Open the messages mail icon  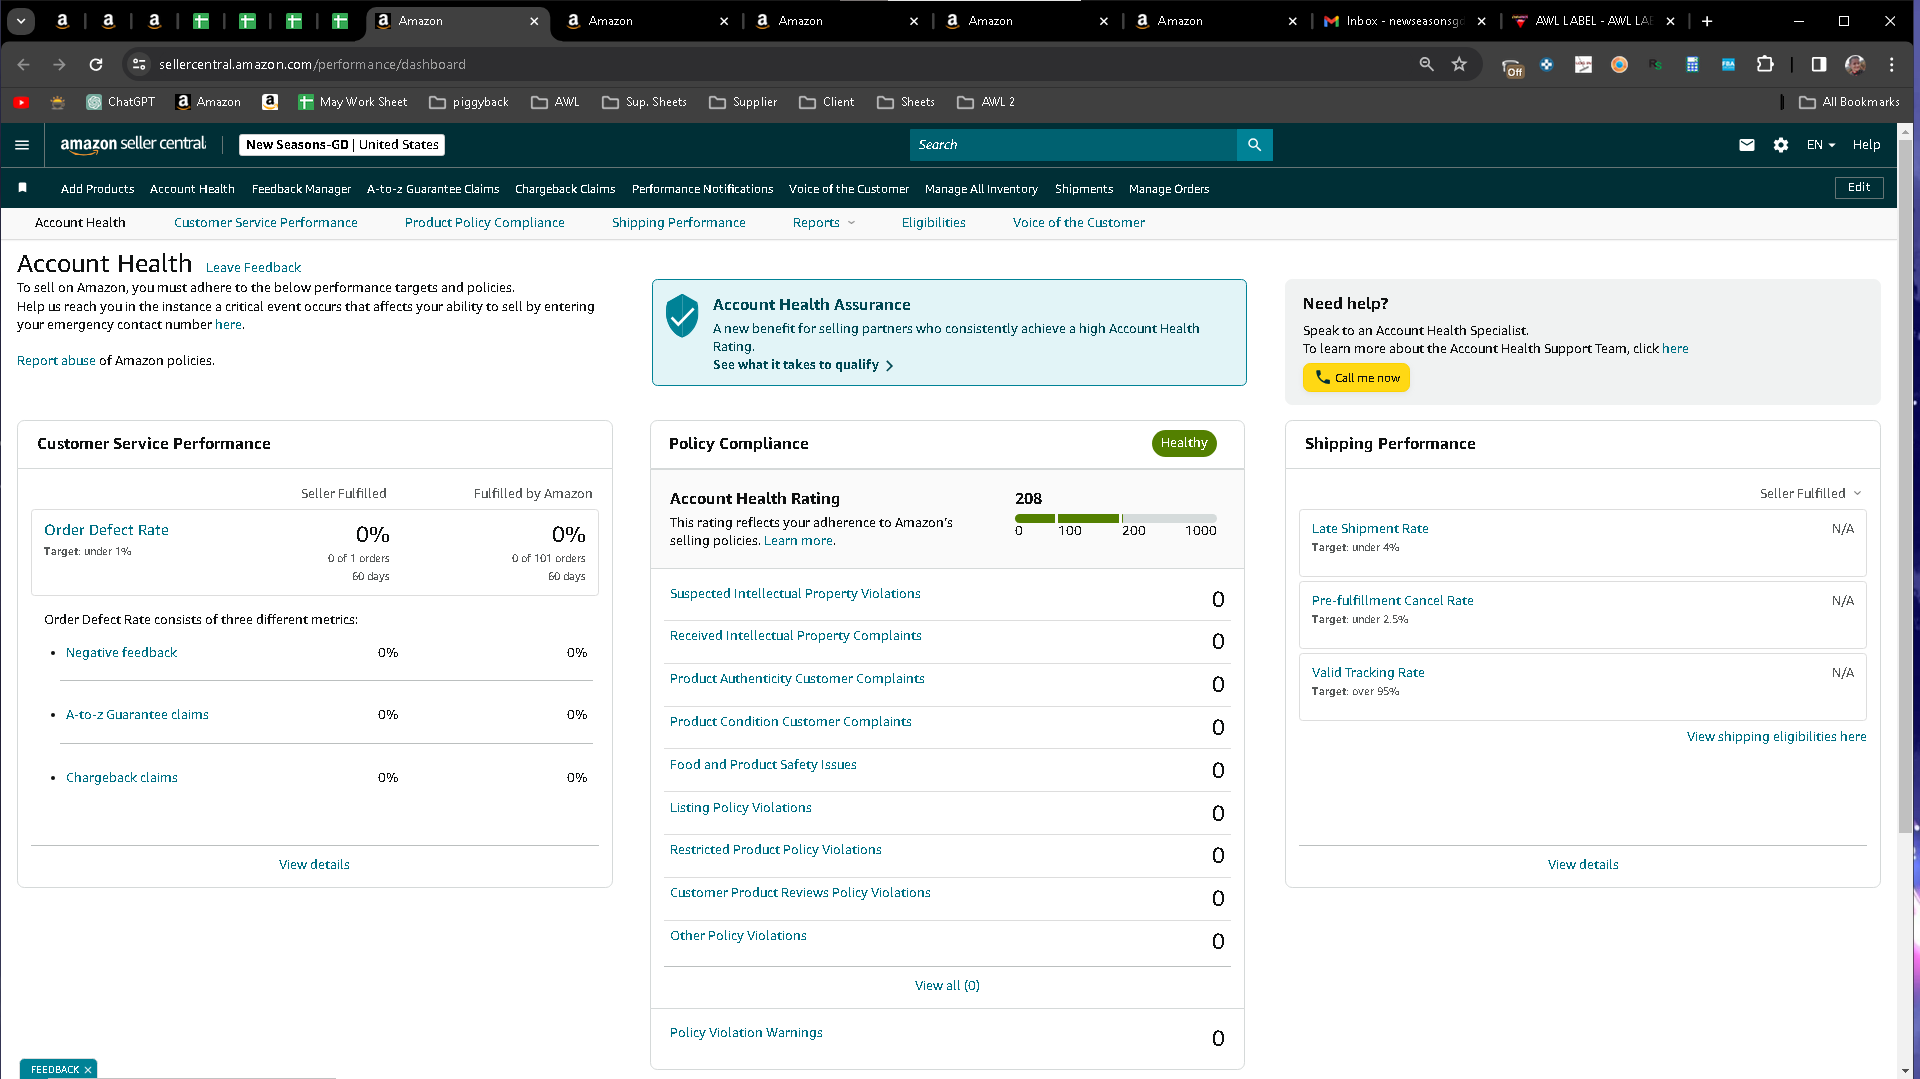click(x=1746, y=145)
